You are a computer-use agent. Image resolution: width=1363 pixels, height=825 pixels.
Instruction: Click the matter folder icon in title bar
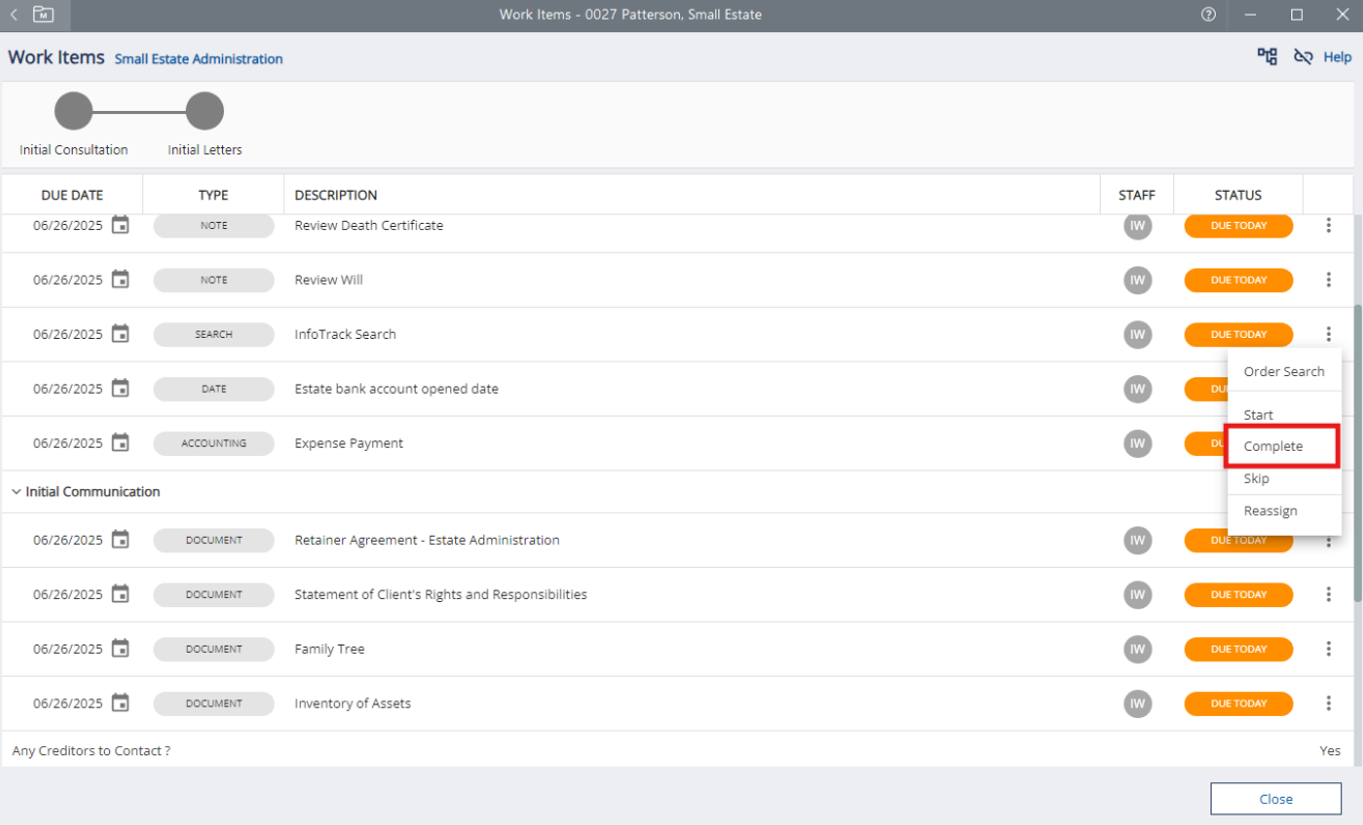pos(43,15)
